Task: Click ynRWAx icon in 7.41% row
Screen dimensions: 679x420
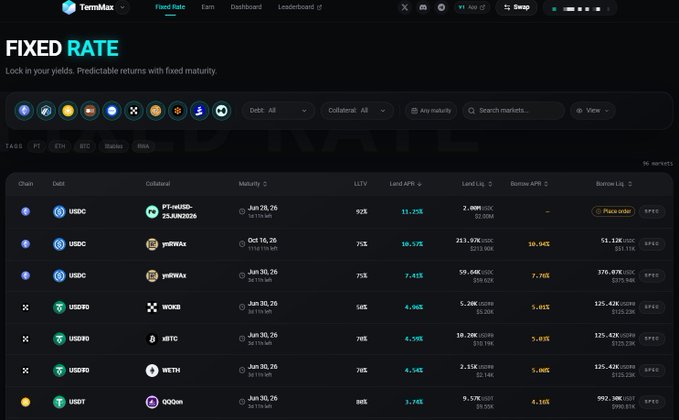Action: (152, 276)
